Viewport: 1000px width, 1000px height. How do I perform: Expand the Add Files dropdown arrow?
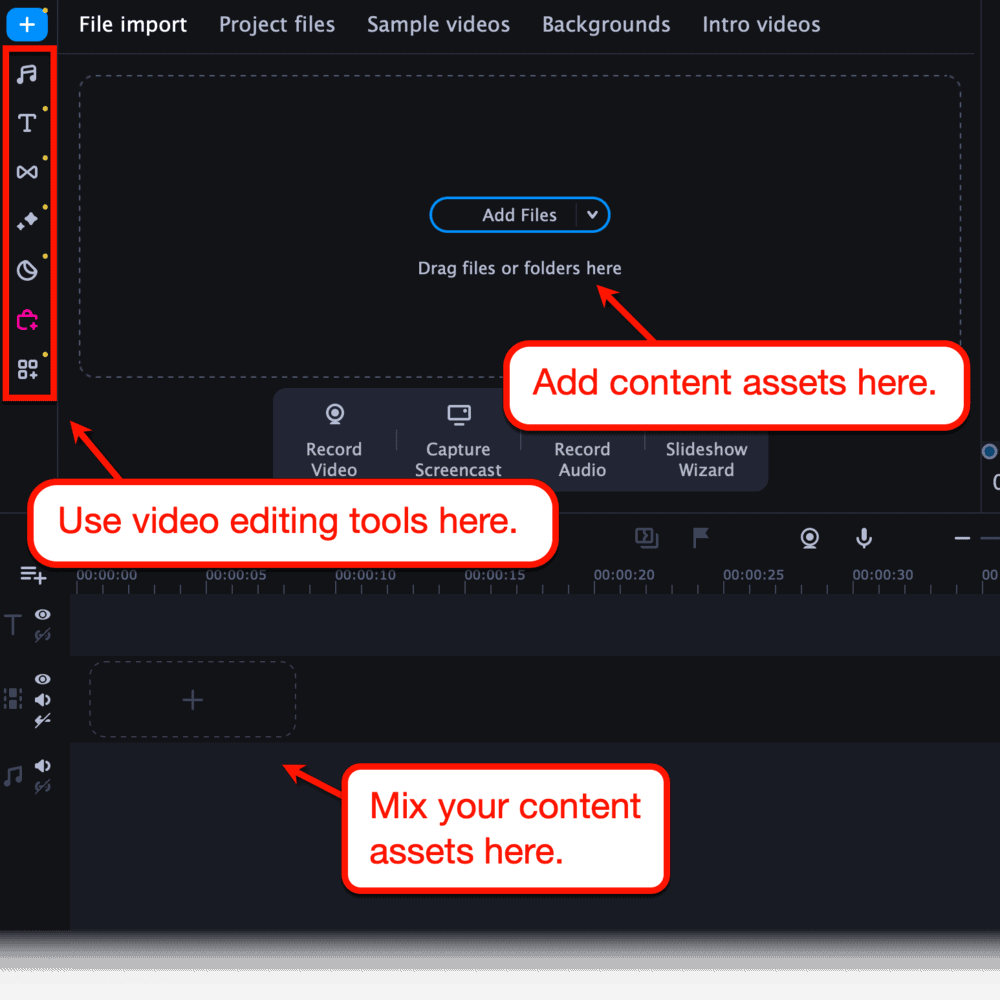[x=592, y=215]
